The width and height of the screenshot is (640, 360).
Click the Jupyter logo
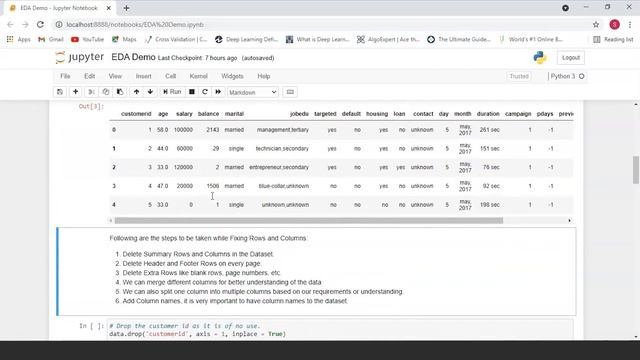[80, 58]
